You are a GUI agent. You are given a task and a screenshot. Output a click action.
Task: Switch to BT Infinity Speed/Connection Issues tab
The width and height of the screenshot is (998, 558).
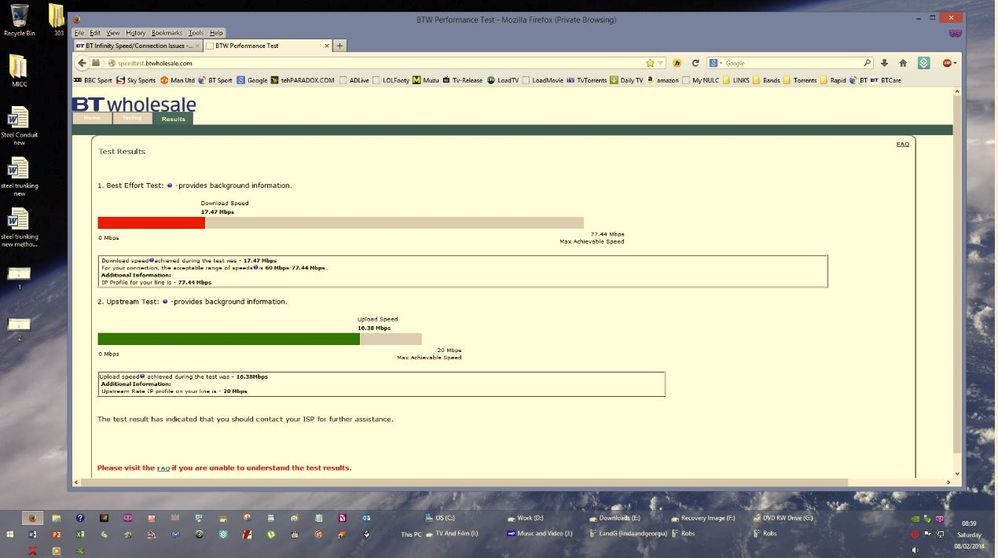tap(137, 46)
